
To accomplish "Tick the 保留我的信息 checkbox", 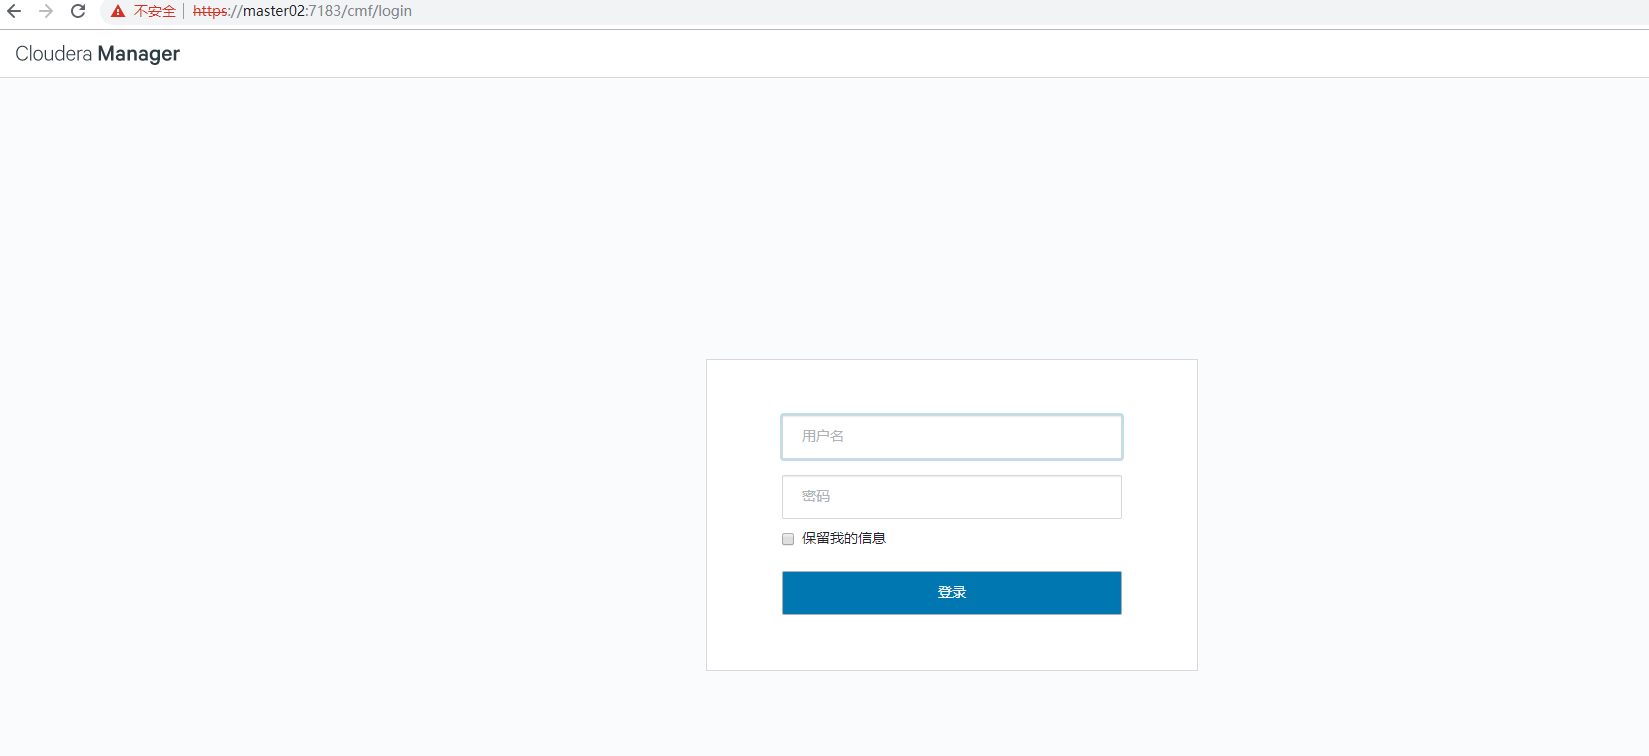I will [x=788, y=539].
